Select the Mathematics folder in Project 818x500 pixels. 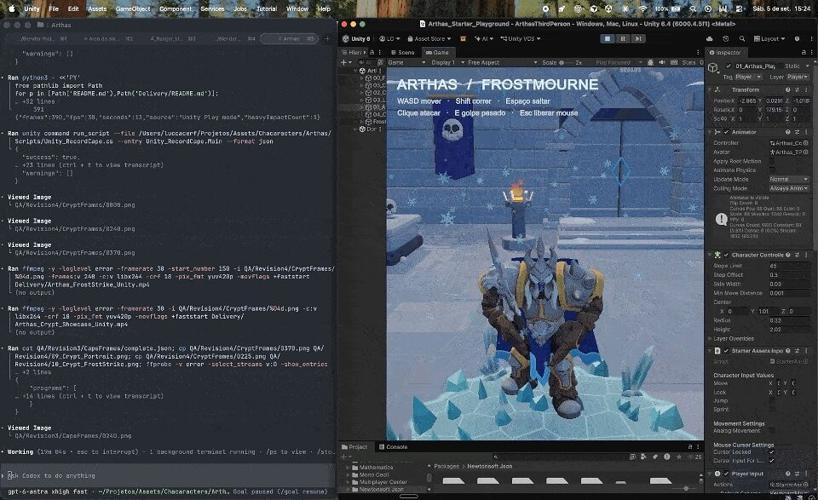click(x=371, y=467)
